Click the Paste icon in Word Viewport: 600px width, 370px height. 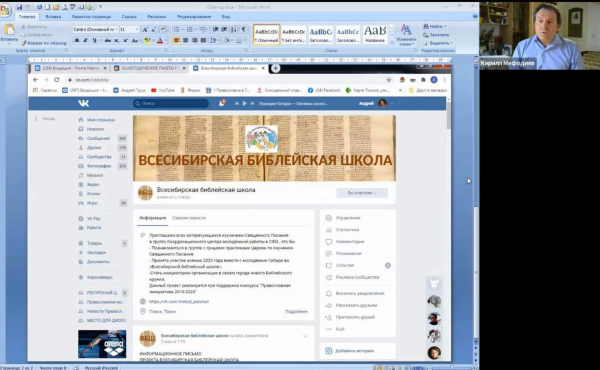9,32
